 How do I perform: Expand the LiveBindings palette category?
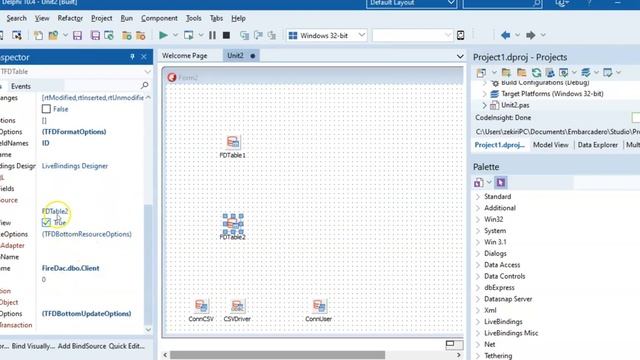pos(478,322)
